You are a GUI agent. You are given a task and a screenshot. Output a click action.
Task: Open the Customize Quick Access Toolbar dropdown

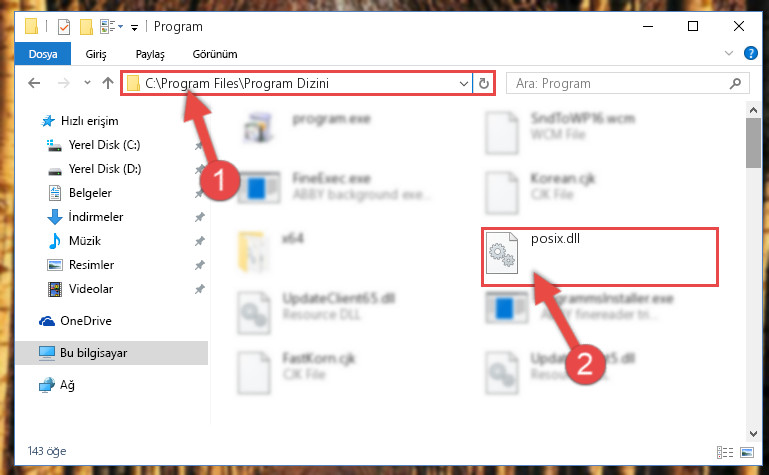point(134,27)
